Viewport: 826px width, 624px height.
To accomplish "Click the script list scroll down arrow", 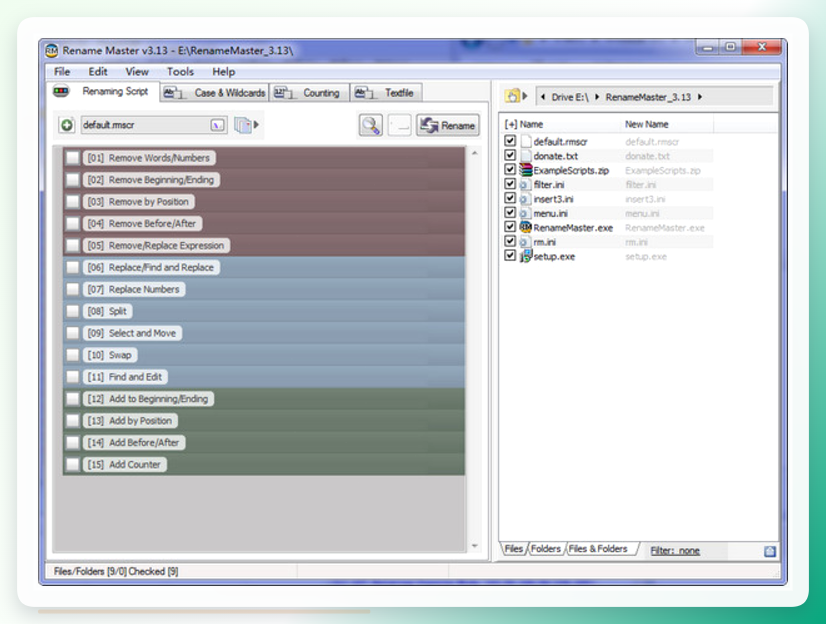I will (x=475, y=546).
